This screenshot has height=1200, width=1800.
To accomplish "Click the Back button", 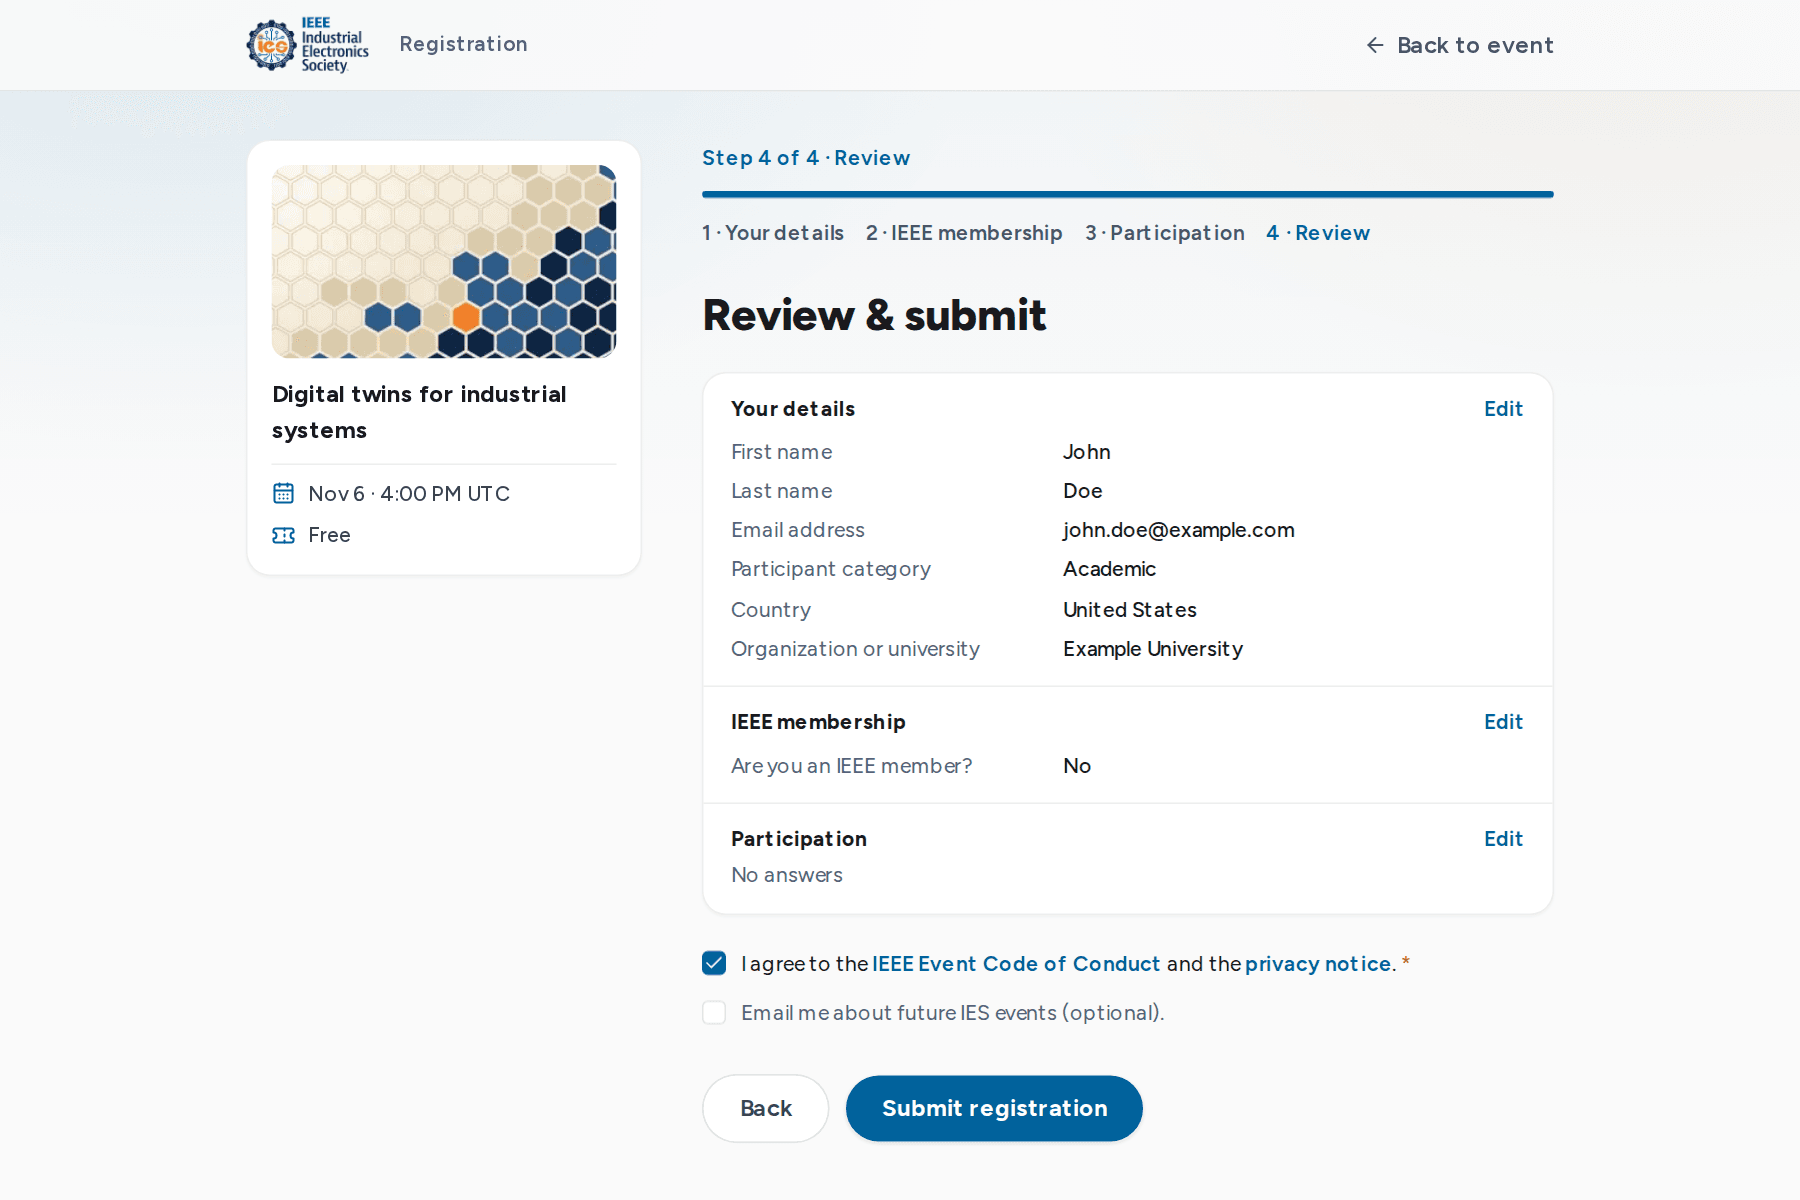I will point(766,1108).
